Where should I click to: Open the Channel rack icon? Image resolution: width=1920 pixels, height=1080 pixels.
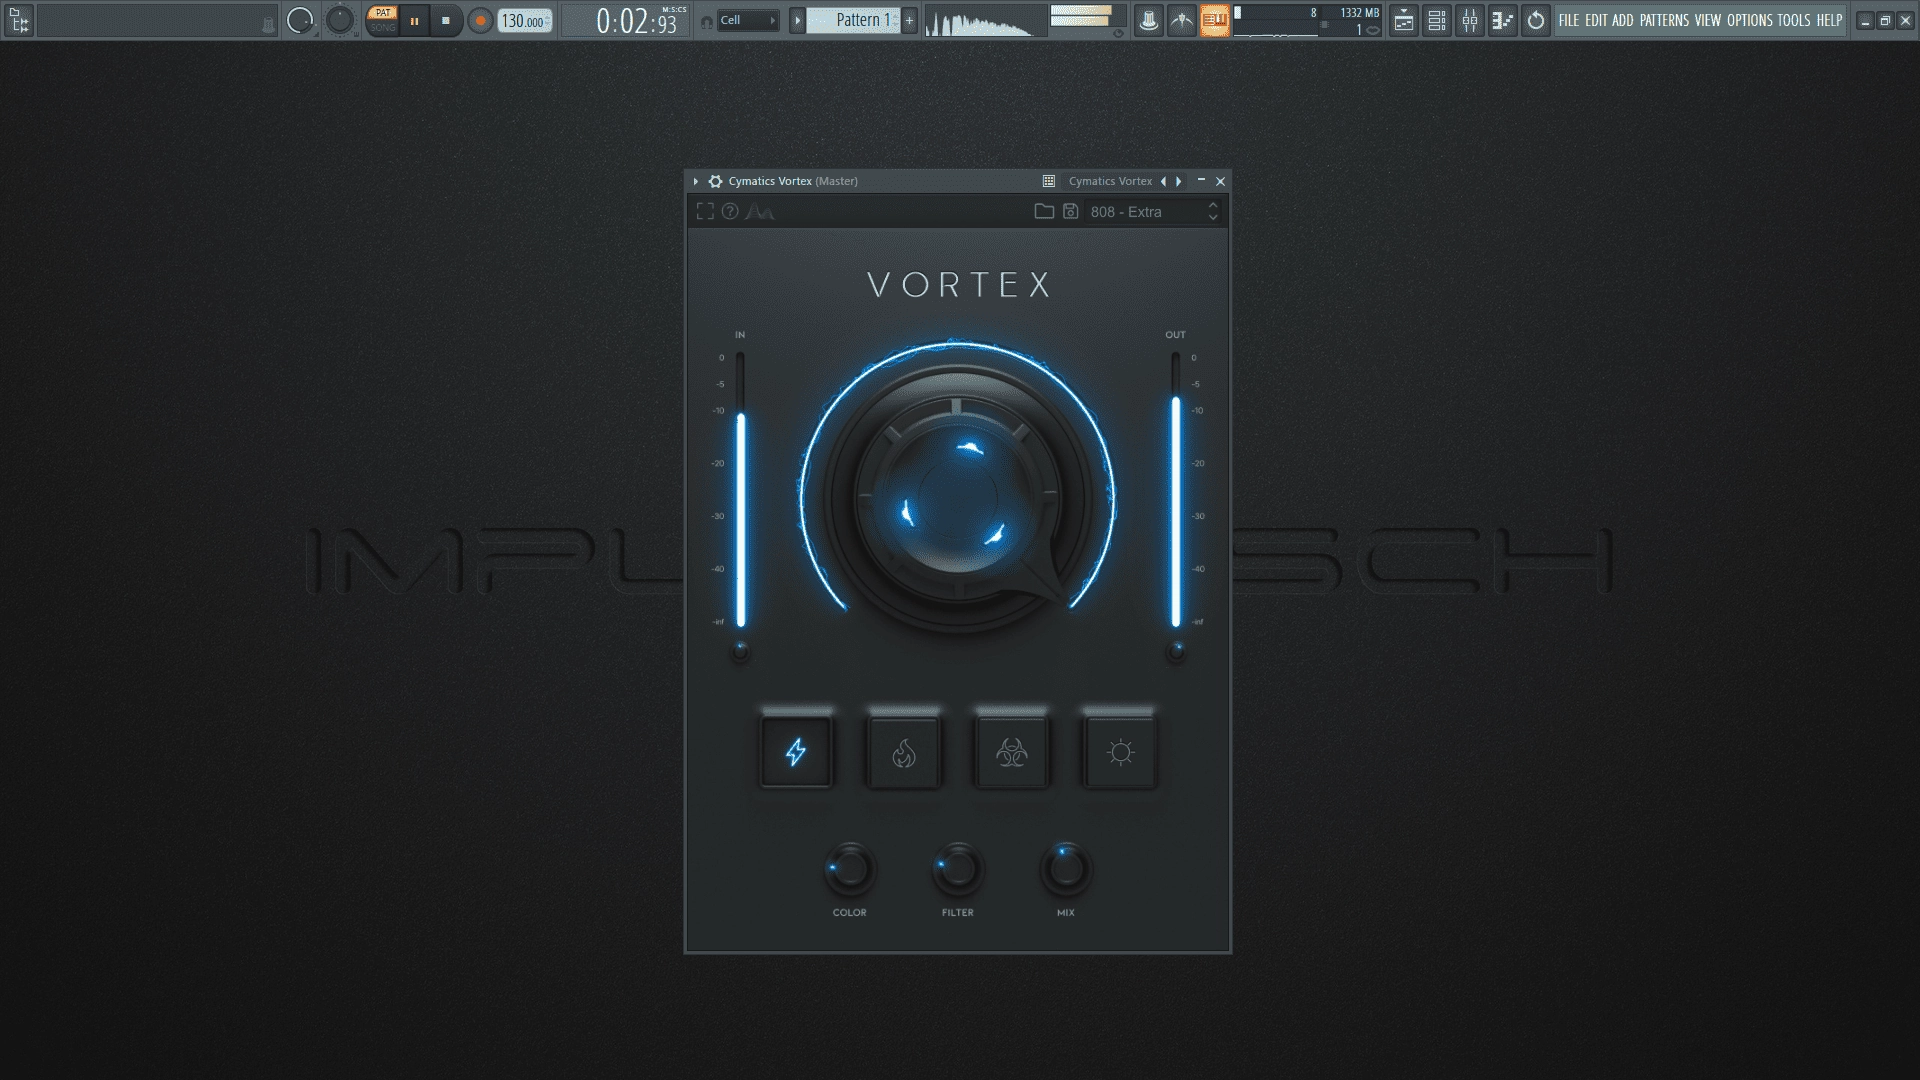point(1437,20)
